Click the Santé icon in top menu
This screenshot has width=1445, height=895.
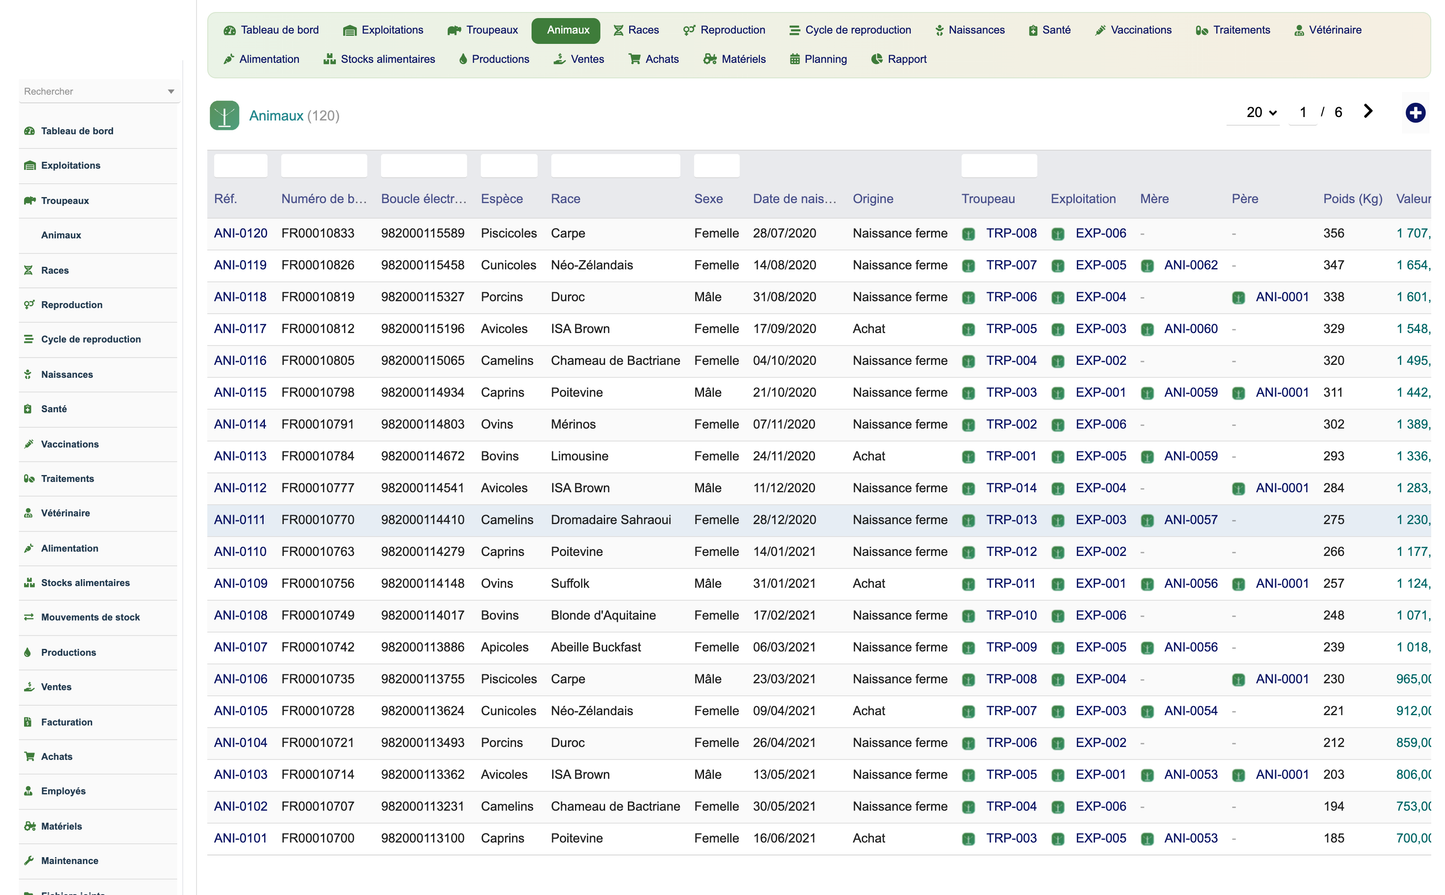1033,31
